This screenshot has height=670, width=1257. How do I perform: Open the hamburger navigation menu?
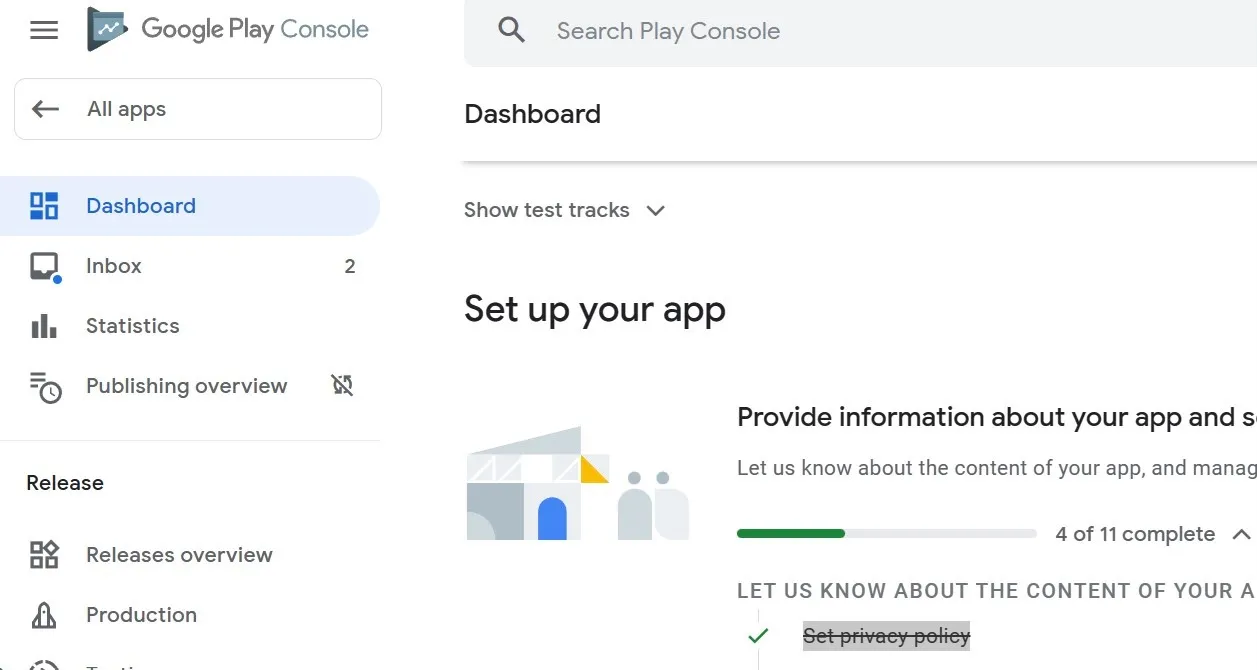coord(44,30)
